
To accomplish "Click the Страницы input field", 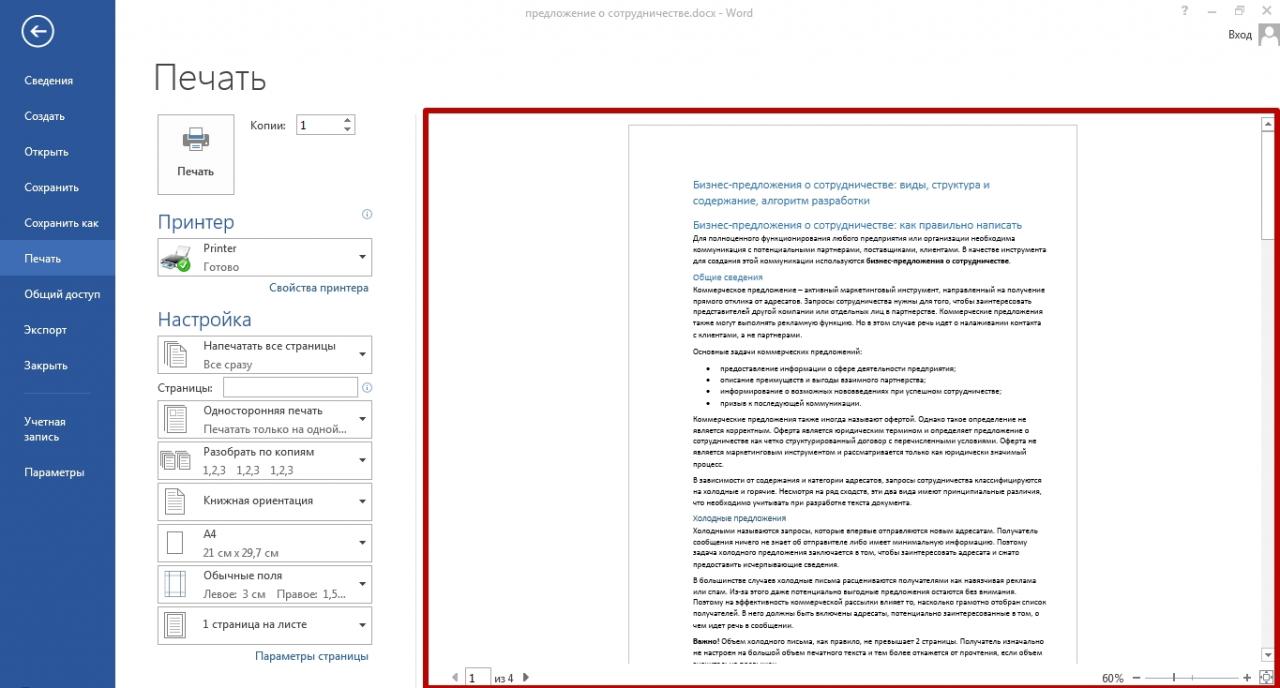I will click(x=290, y=387).
